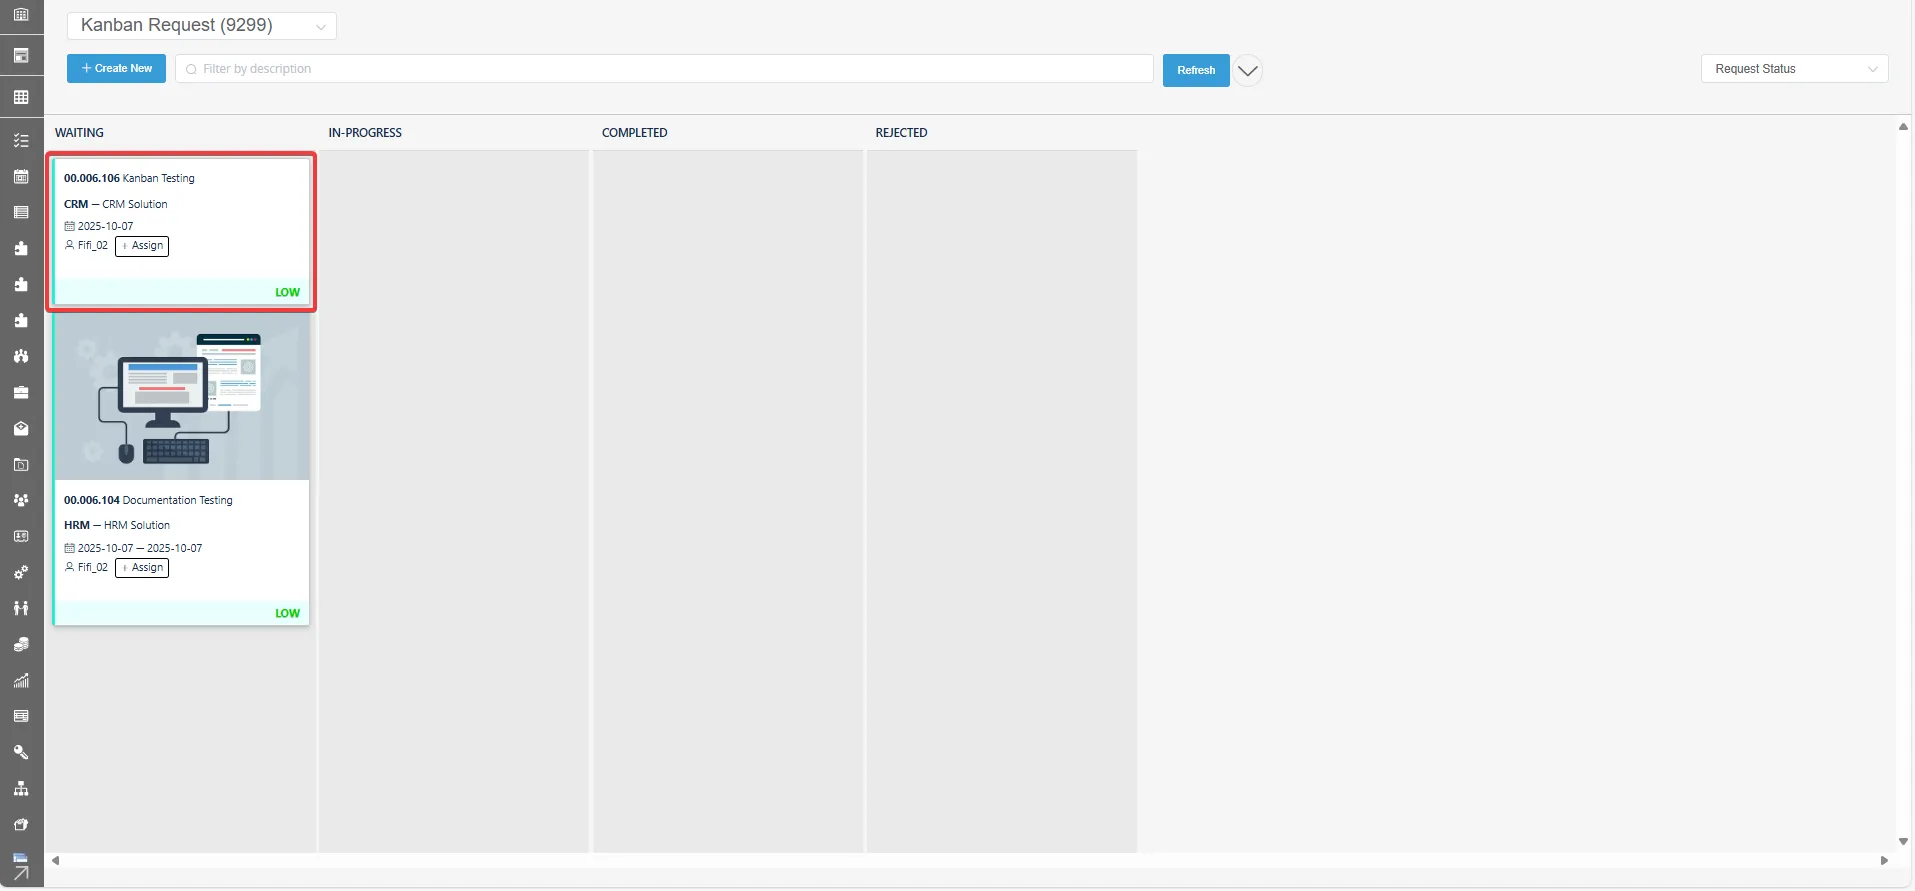
Task: Open the key icon in the sidebar
Action: (x=21, y=753)
